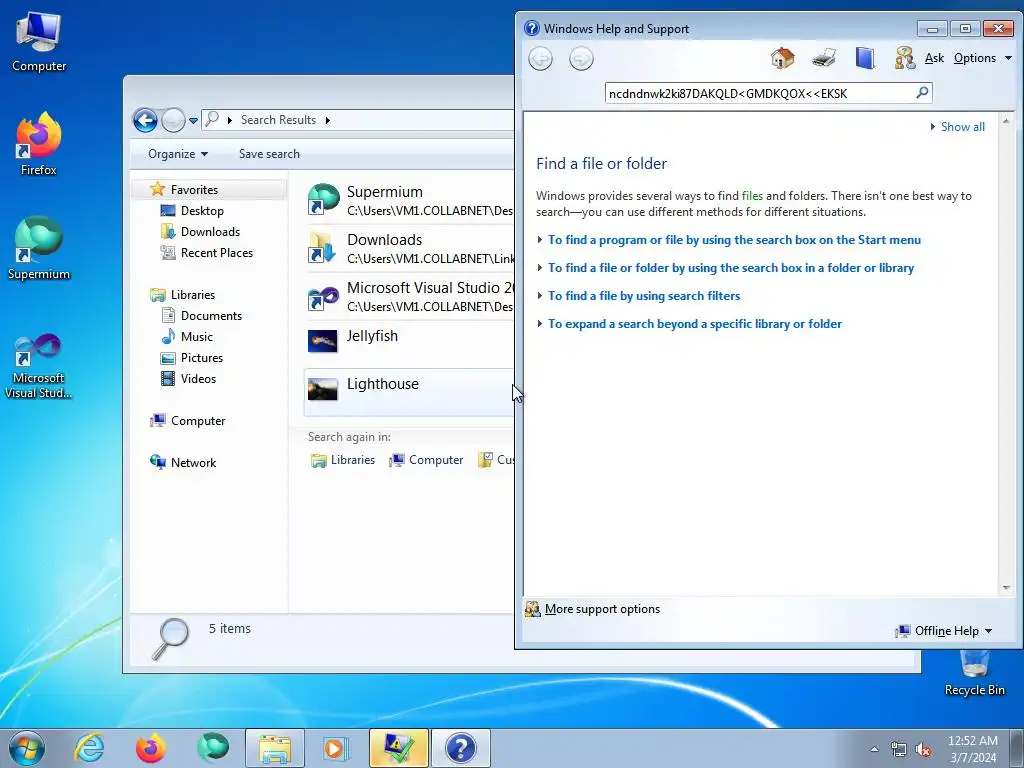Click the Search Help magnifier icon

point(922,93)
